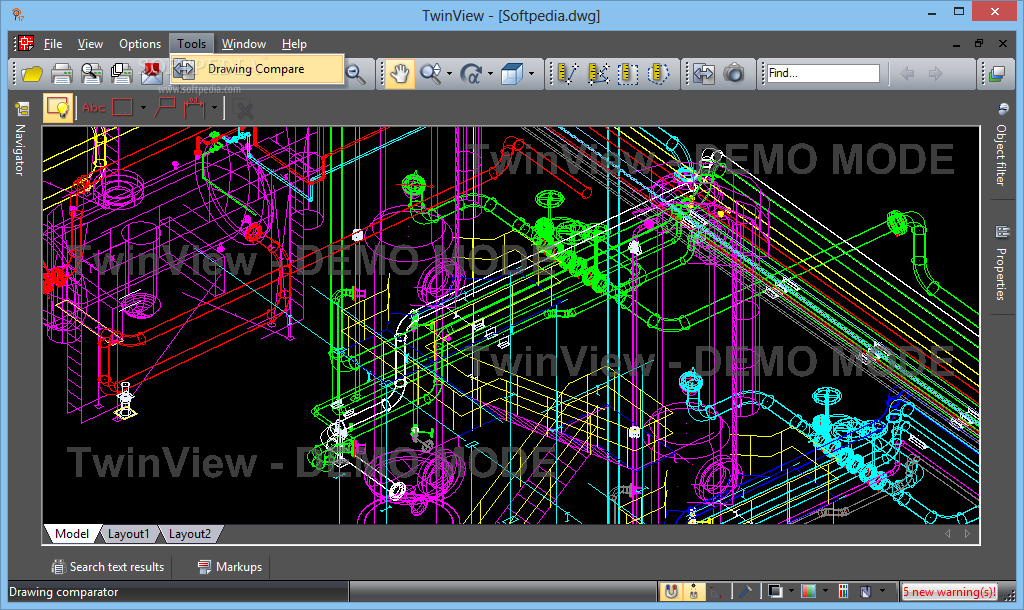The width and height of the screenshot is (1024, 610).
Task: Click the TwinView app icon in menu bar
Action: [x=25, y=43]
